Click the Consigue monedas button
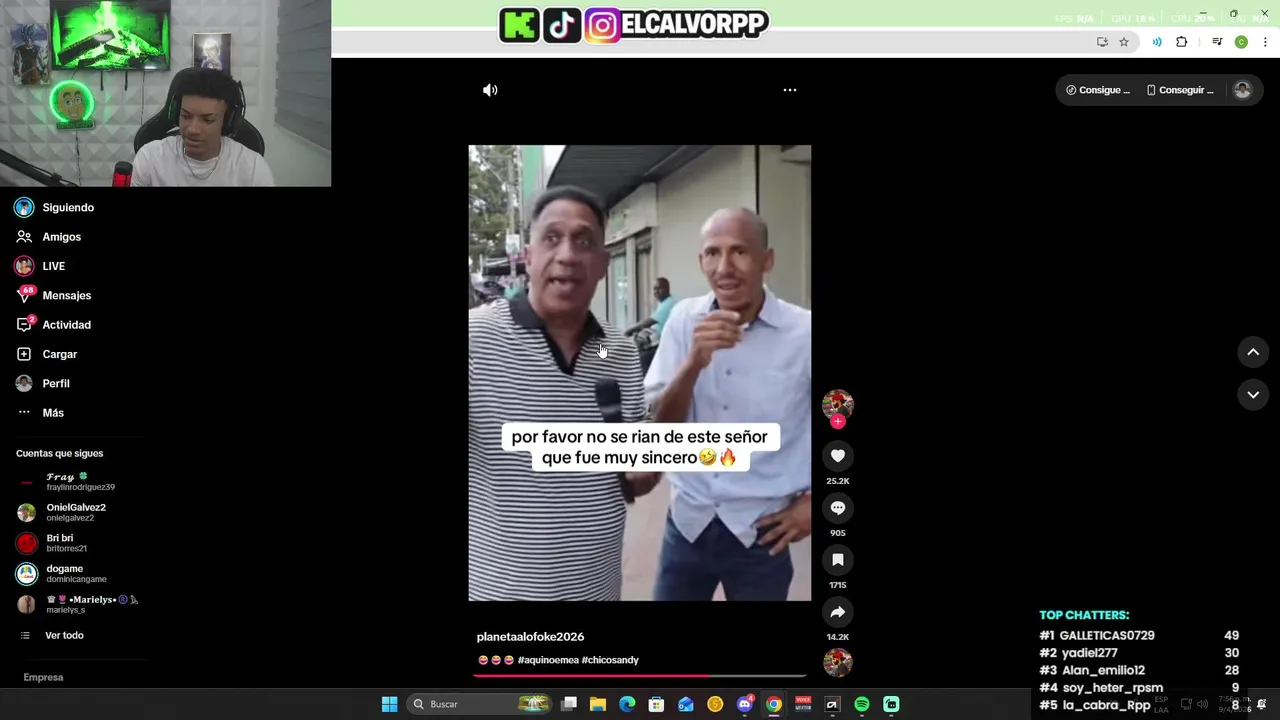The image size is (1280, 720). pos(1098,90)
